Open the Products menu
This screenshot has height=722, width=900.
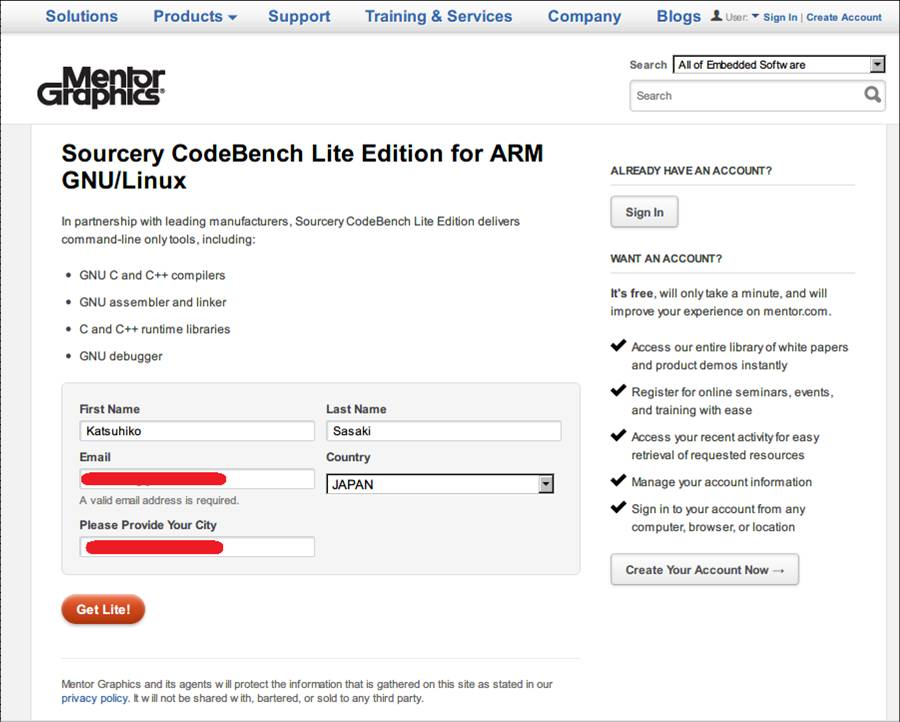click(x=195, y=16)
